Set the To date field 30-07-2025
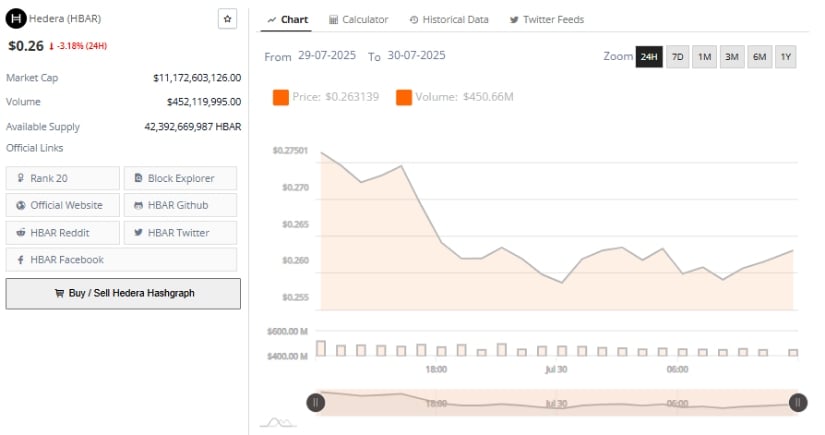Viewport: 825px width, 435px height. pos(416,55)
